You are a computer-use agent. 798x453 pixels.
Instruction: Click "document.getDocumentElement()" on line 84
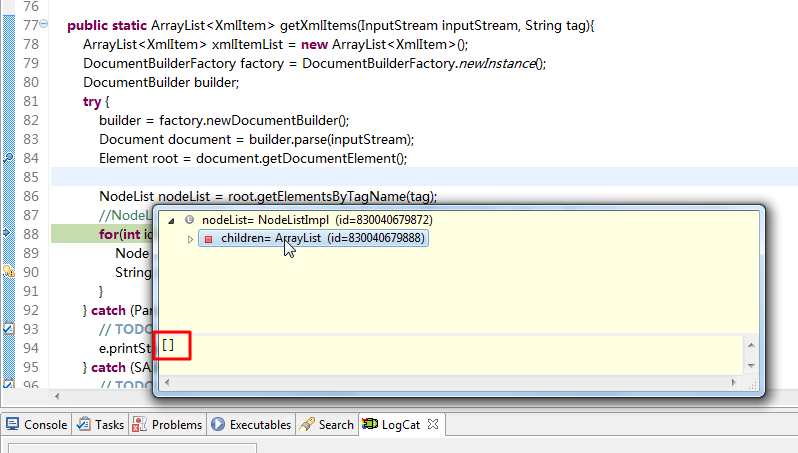tap(300, 158)
